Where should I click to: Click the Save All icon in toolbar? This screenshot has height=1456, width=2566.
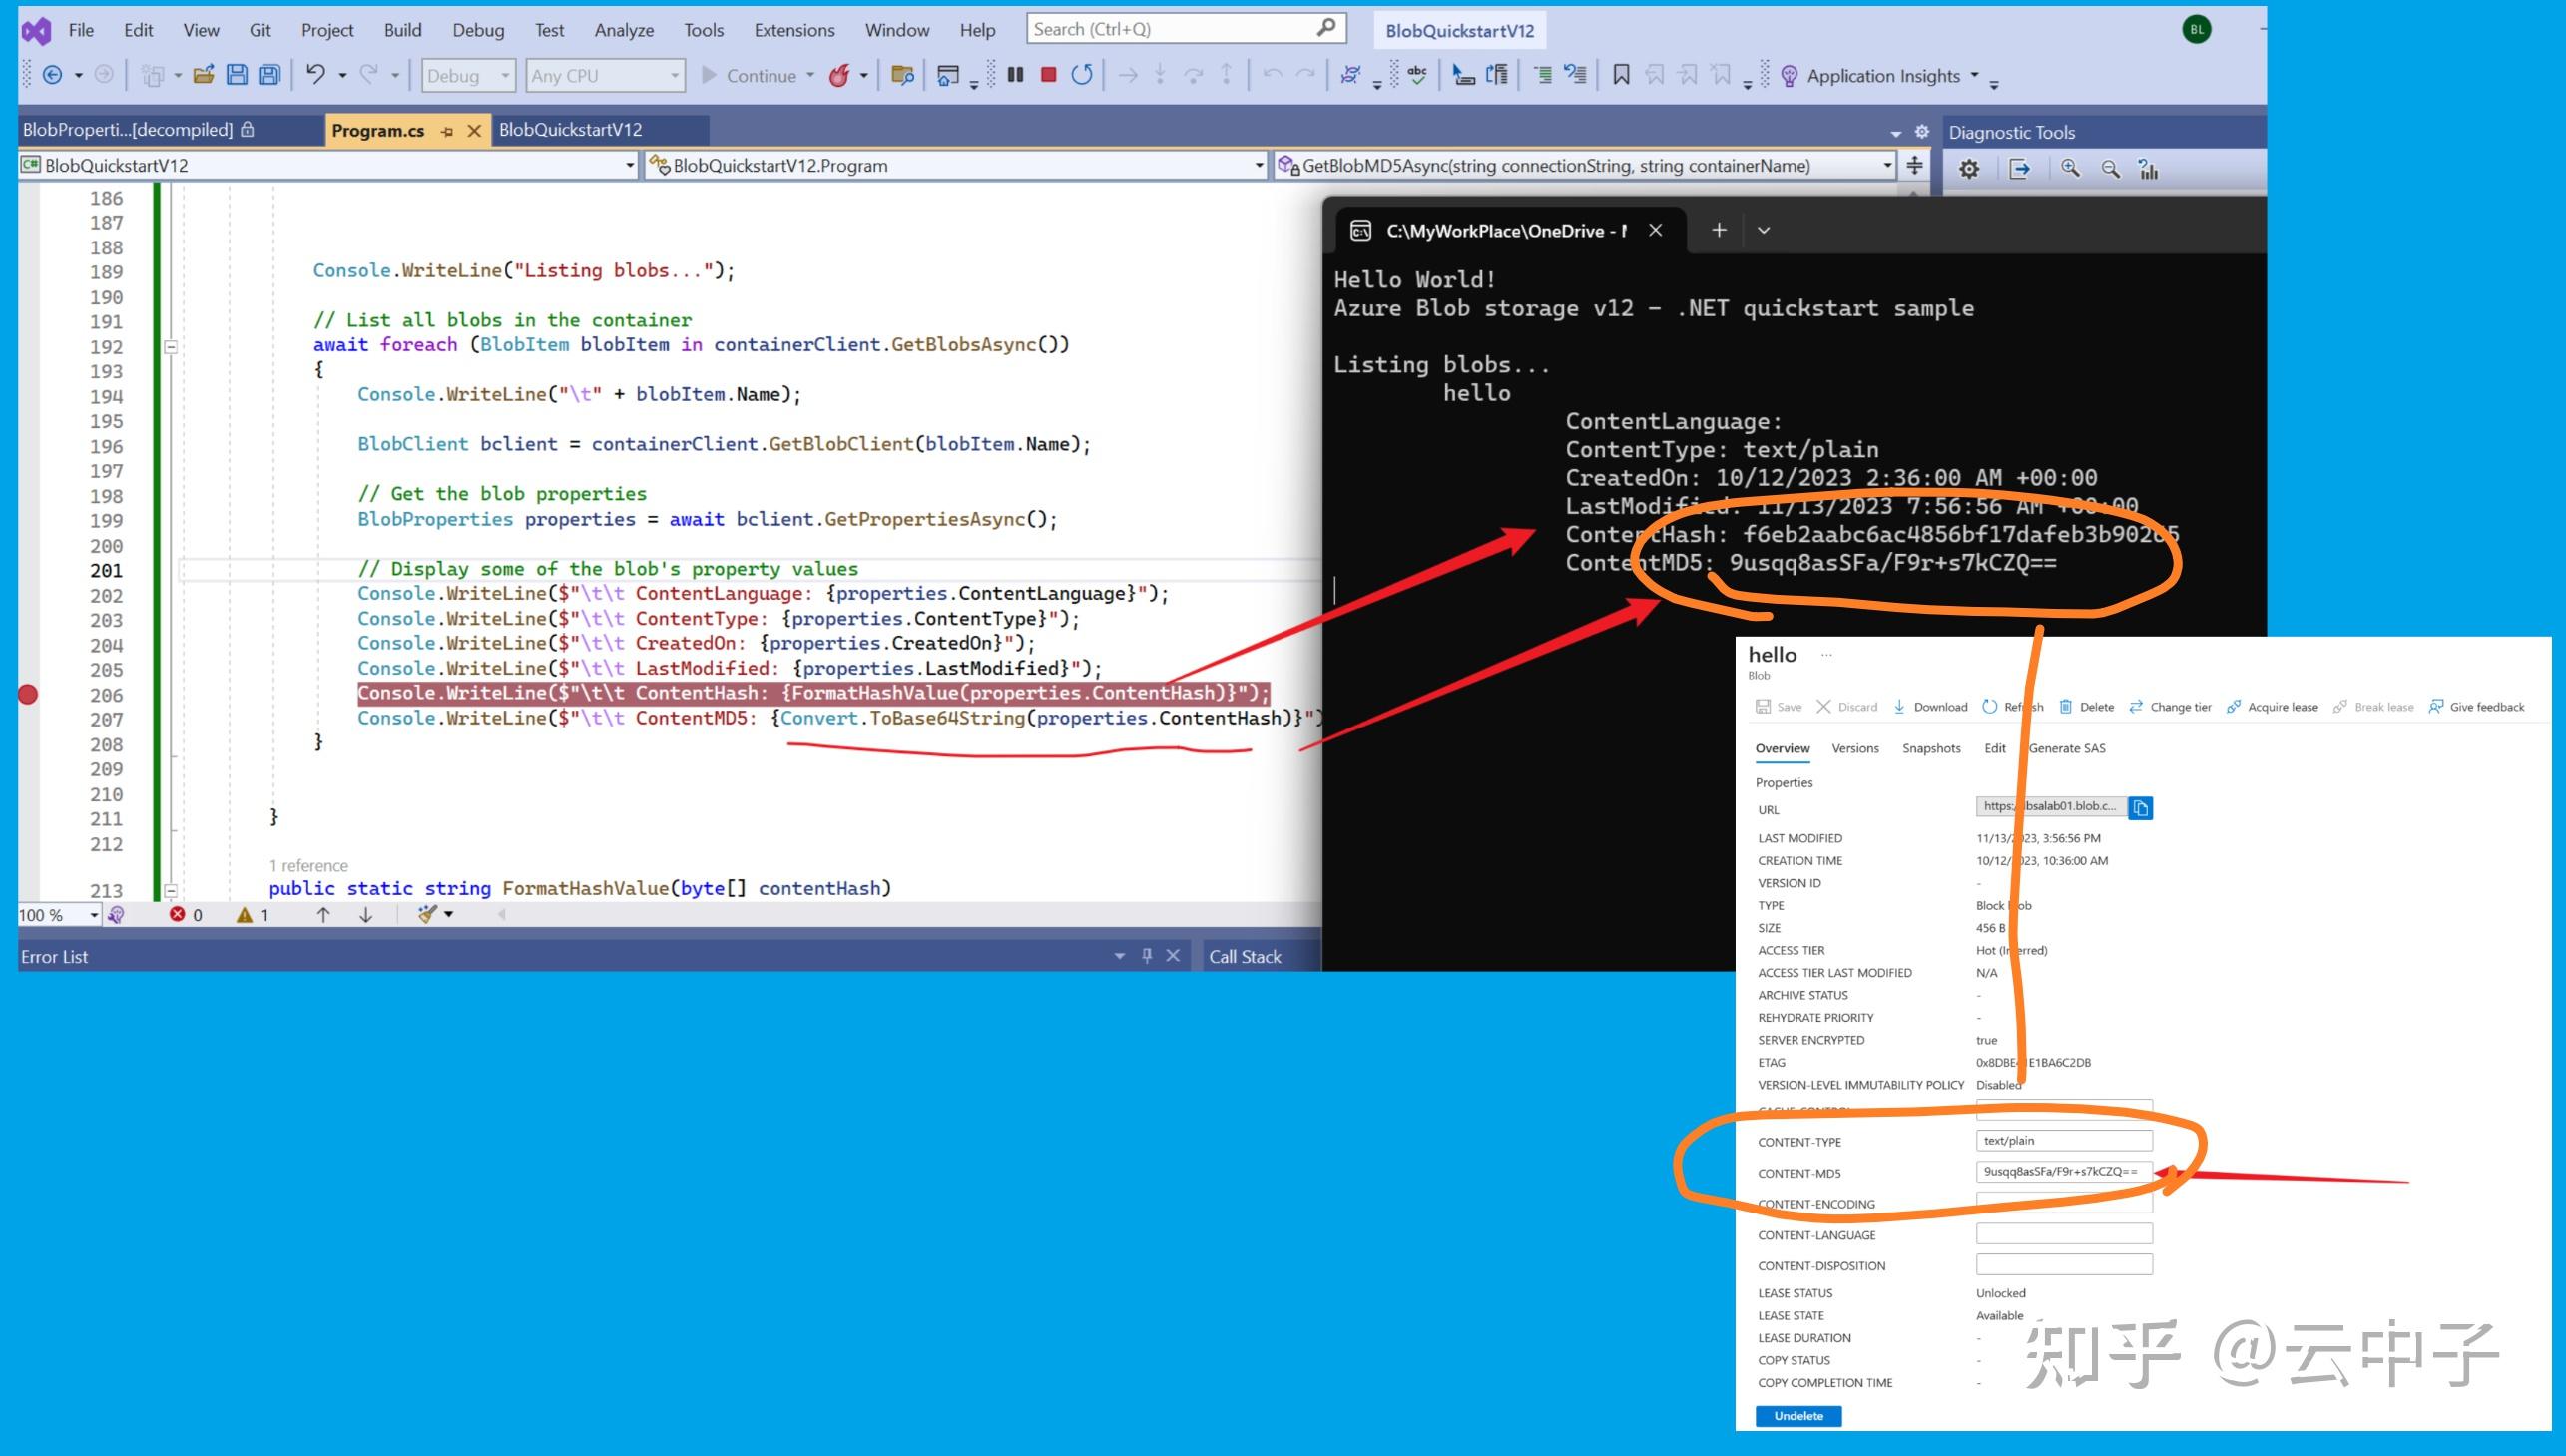point(268,75)
